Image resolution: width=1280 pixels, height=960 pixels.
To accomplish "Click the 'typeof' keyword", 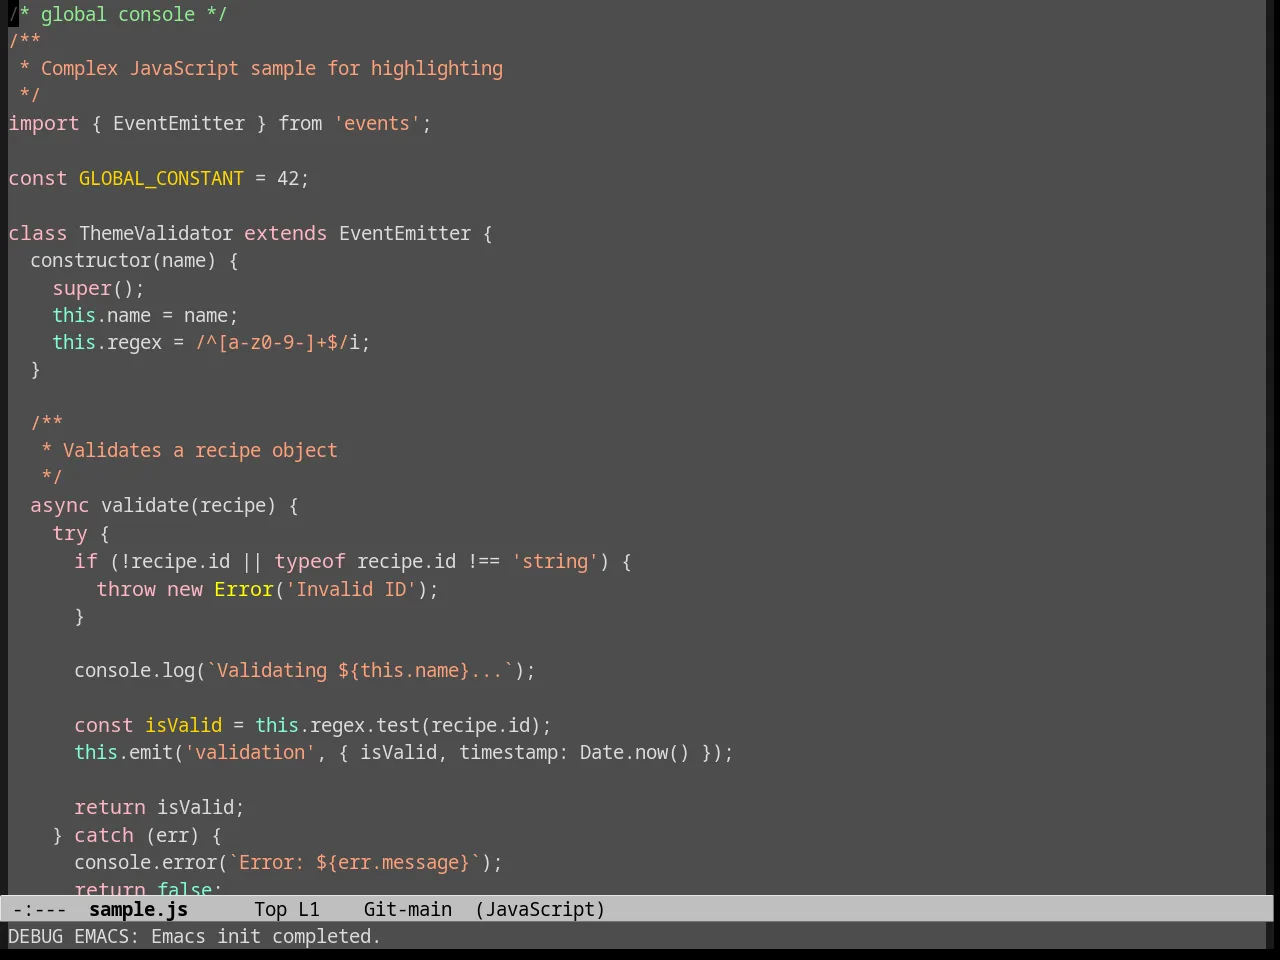I will 309,561.
